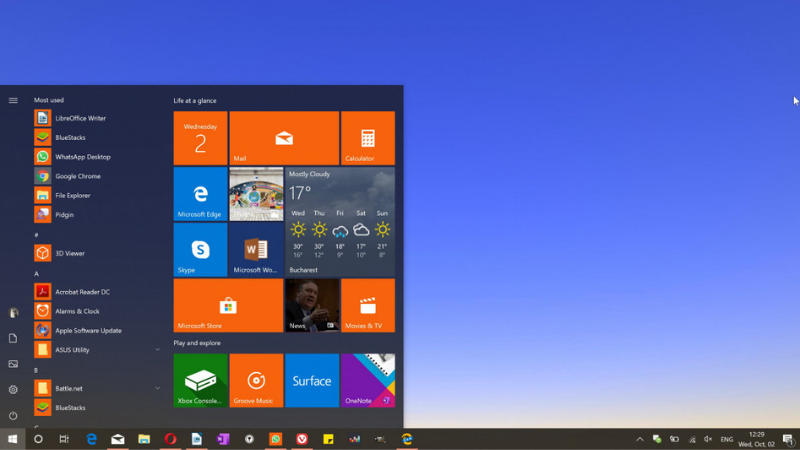The height and width of the screenshot is (450, 800).
Task: Open OneNote from the taskbar
Action: click(x=223, y=439)
